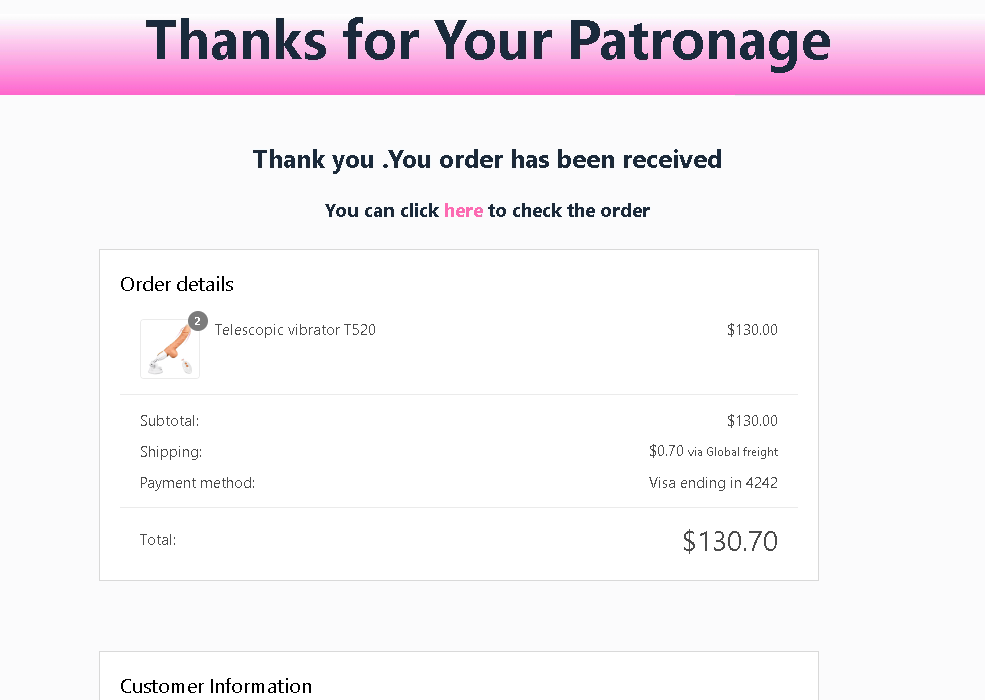
Task: Select the $130.70 total amount
Action: click(x=730, y=541)
